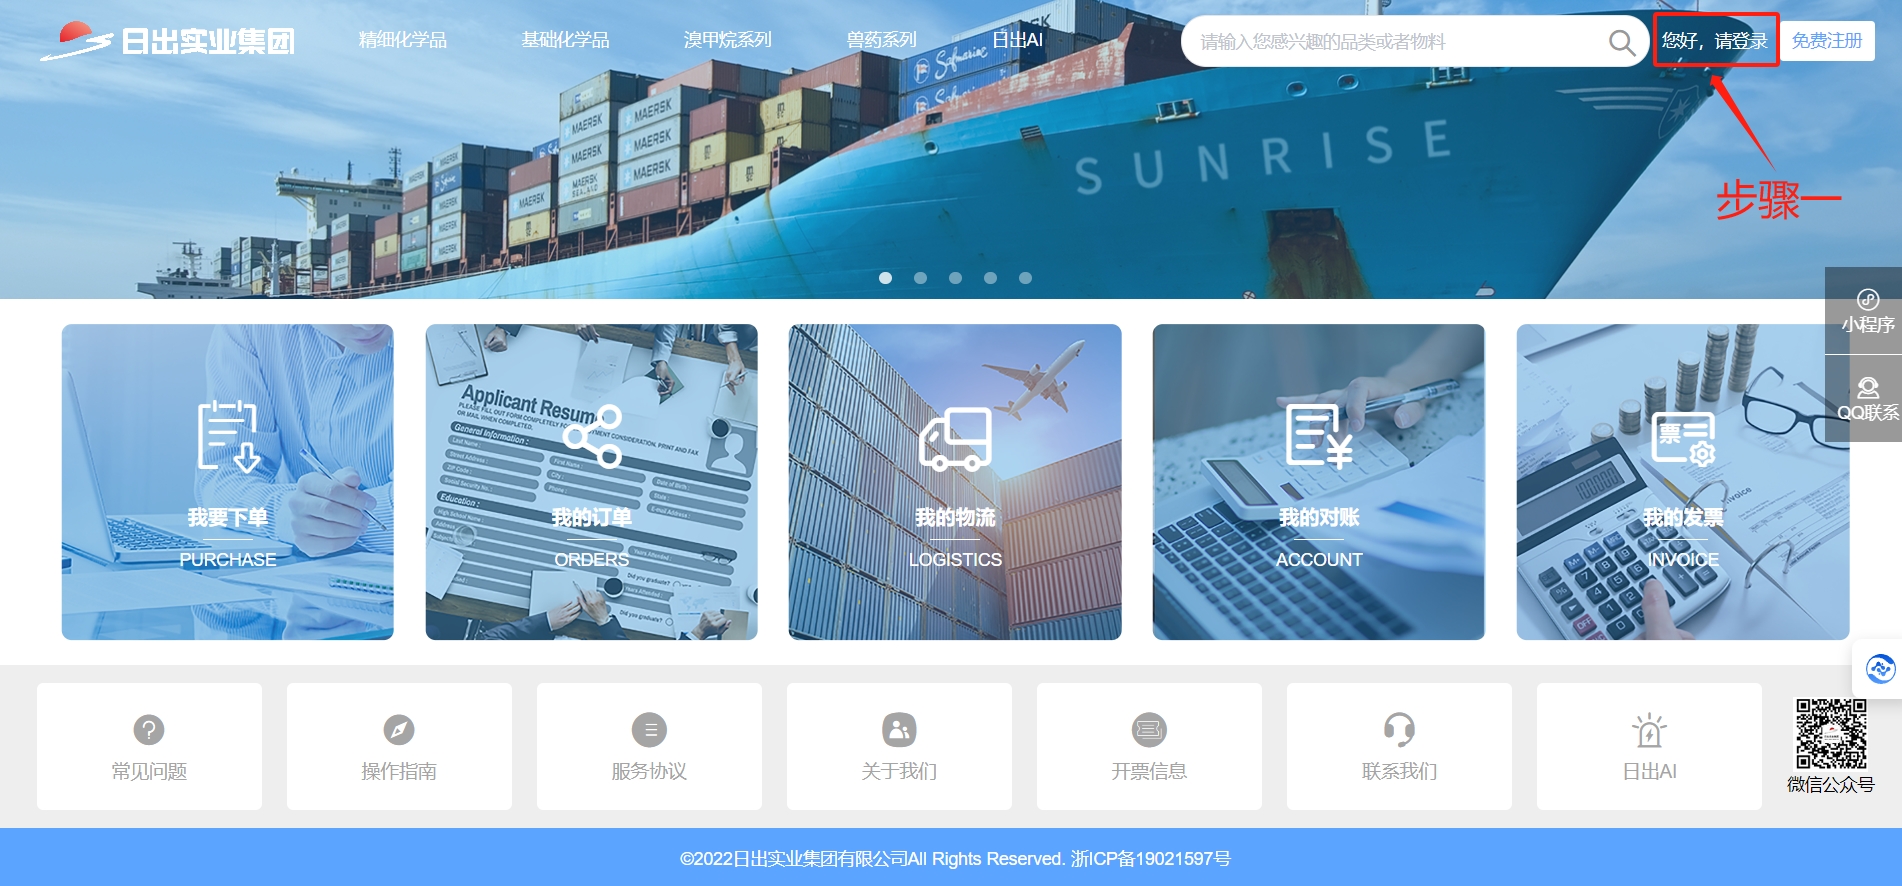Open the 我的物流 truck icon

click(955, 438)
